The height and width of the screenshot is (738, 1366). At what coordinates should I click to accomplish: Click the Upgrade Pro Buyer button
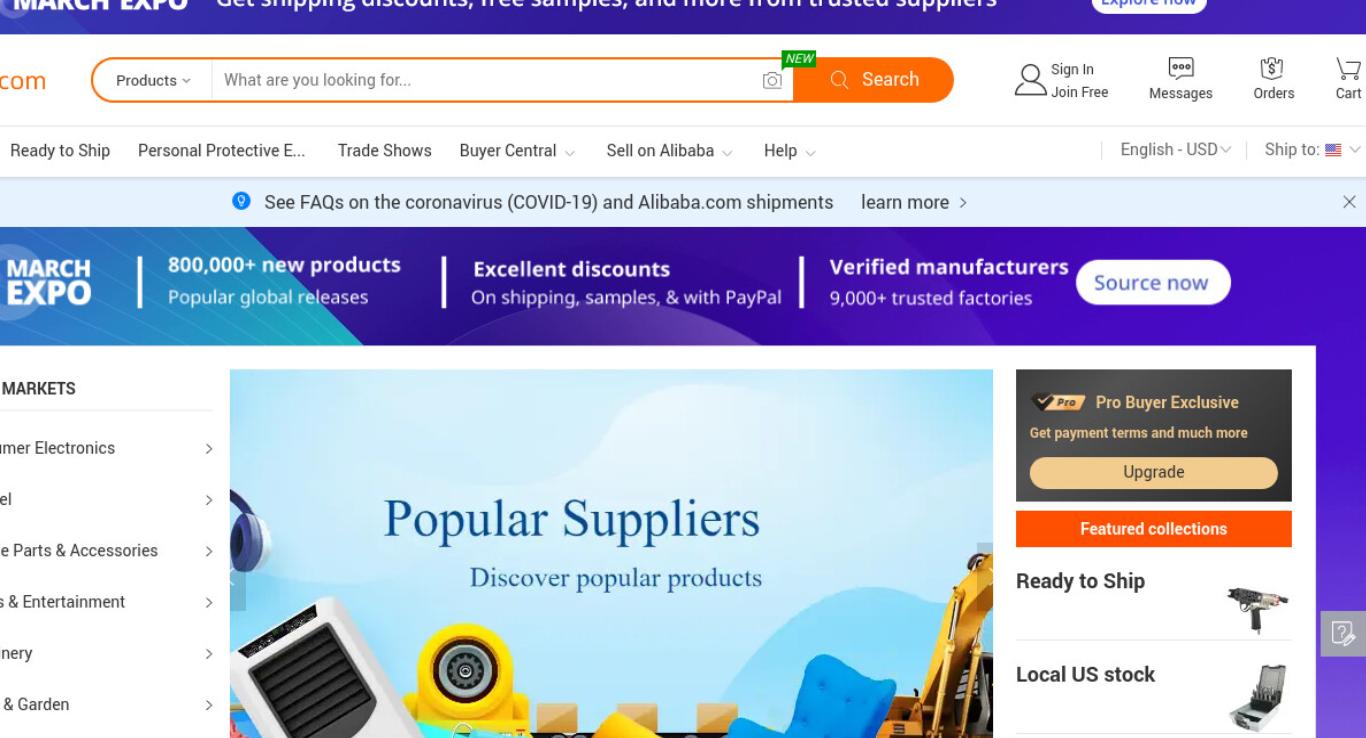click(1154, 472)
